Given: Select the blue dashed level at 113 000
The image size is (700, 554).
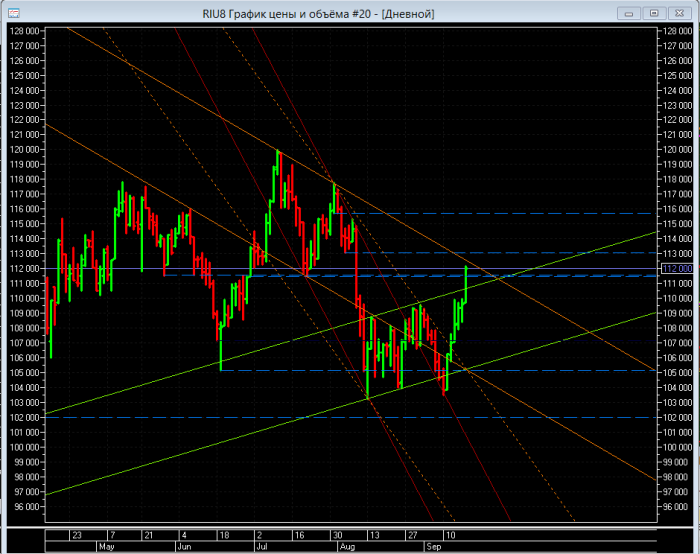Looking at the screenshot, I should 500,253.
